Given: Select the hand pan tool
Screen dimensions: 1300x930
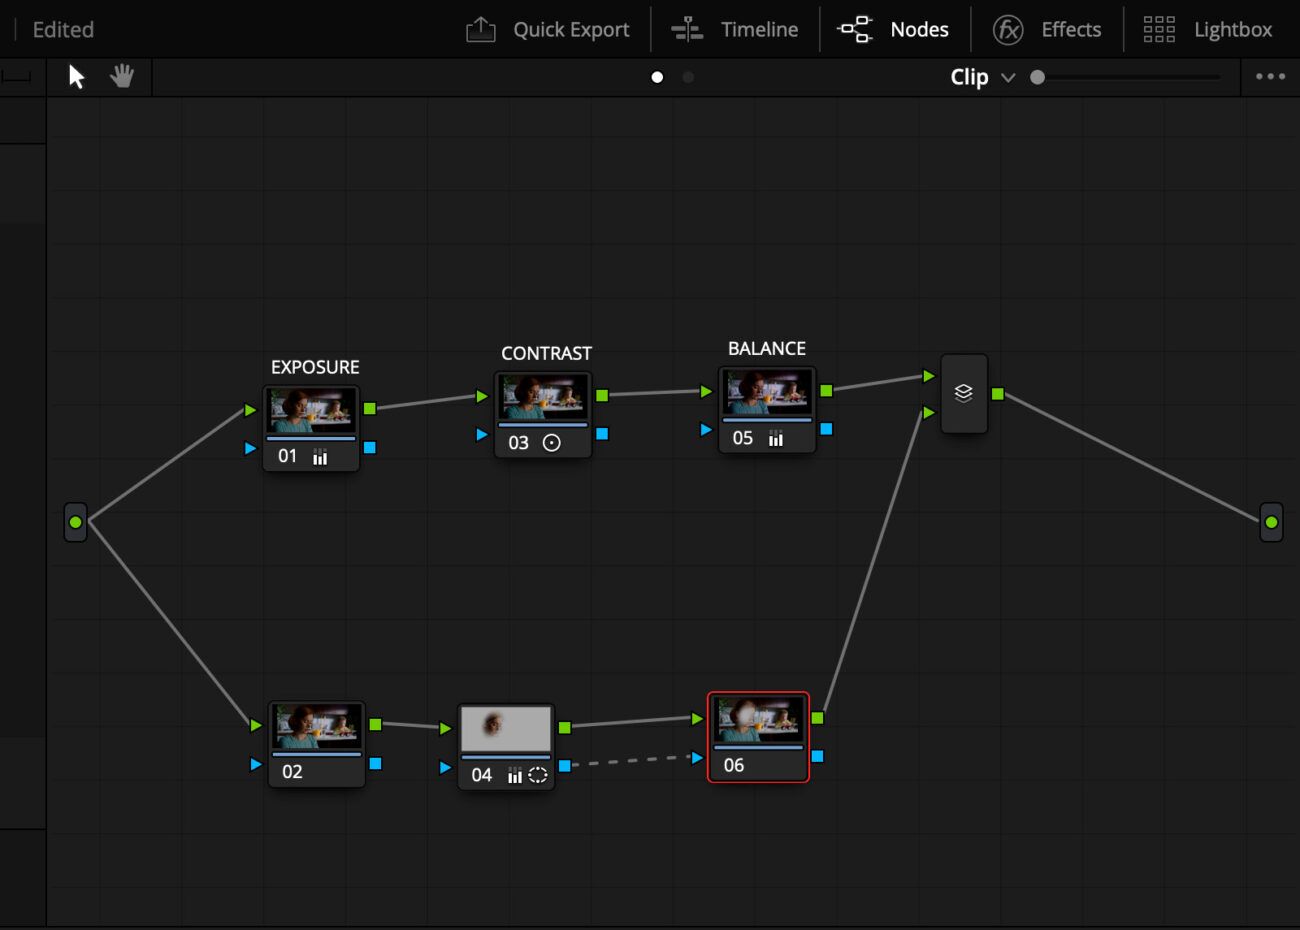Looking at the screenshot, I should [x=122, y=76].
